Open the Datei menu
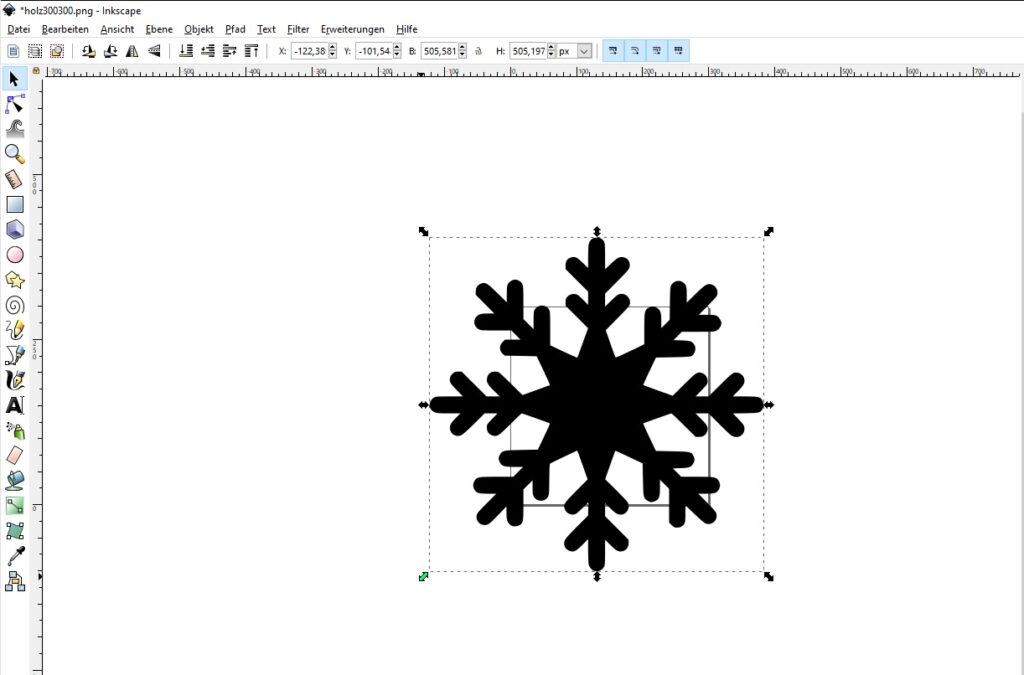 pyautogui.click(x=18, y=29)
